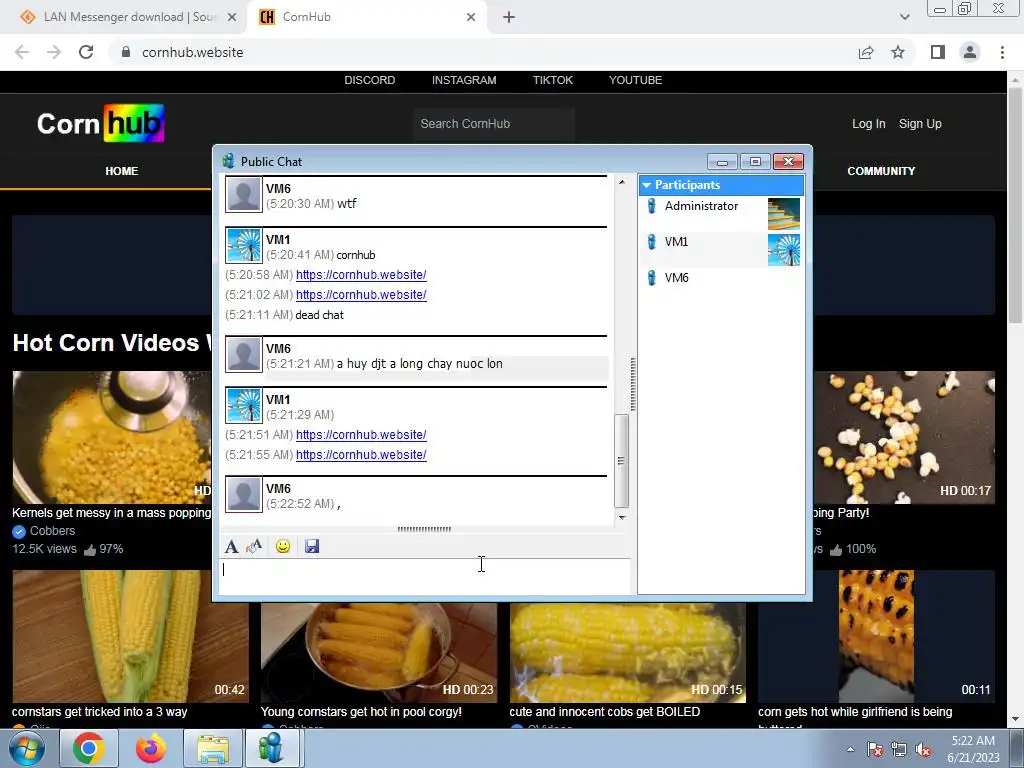Open 'cornstars get tricked into a 3 way' video
Screen dimensions: 1024x768
(130, 636)
